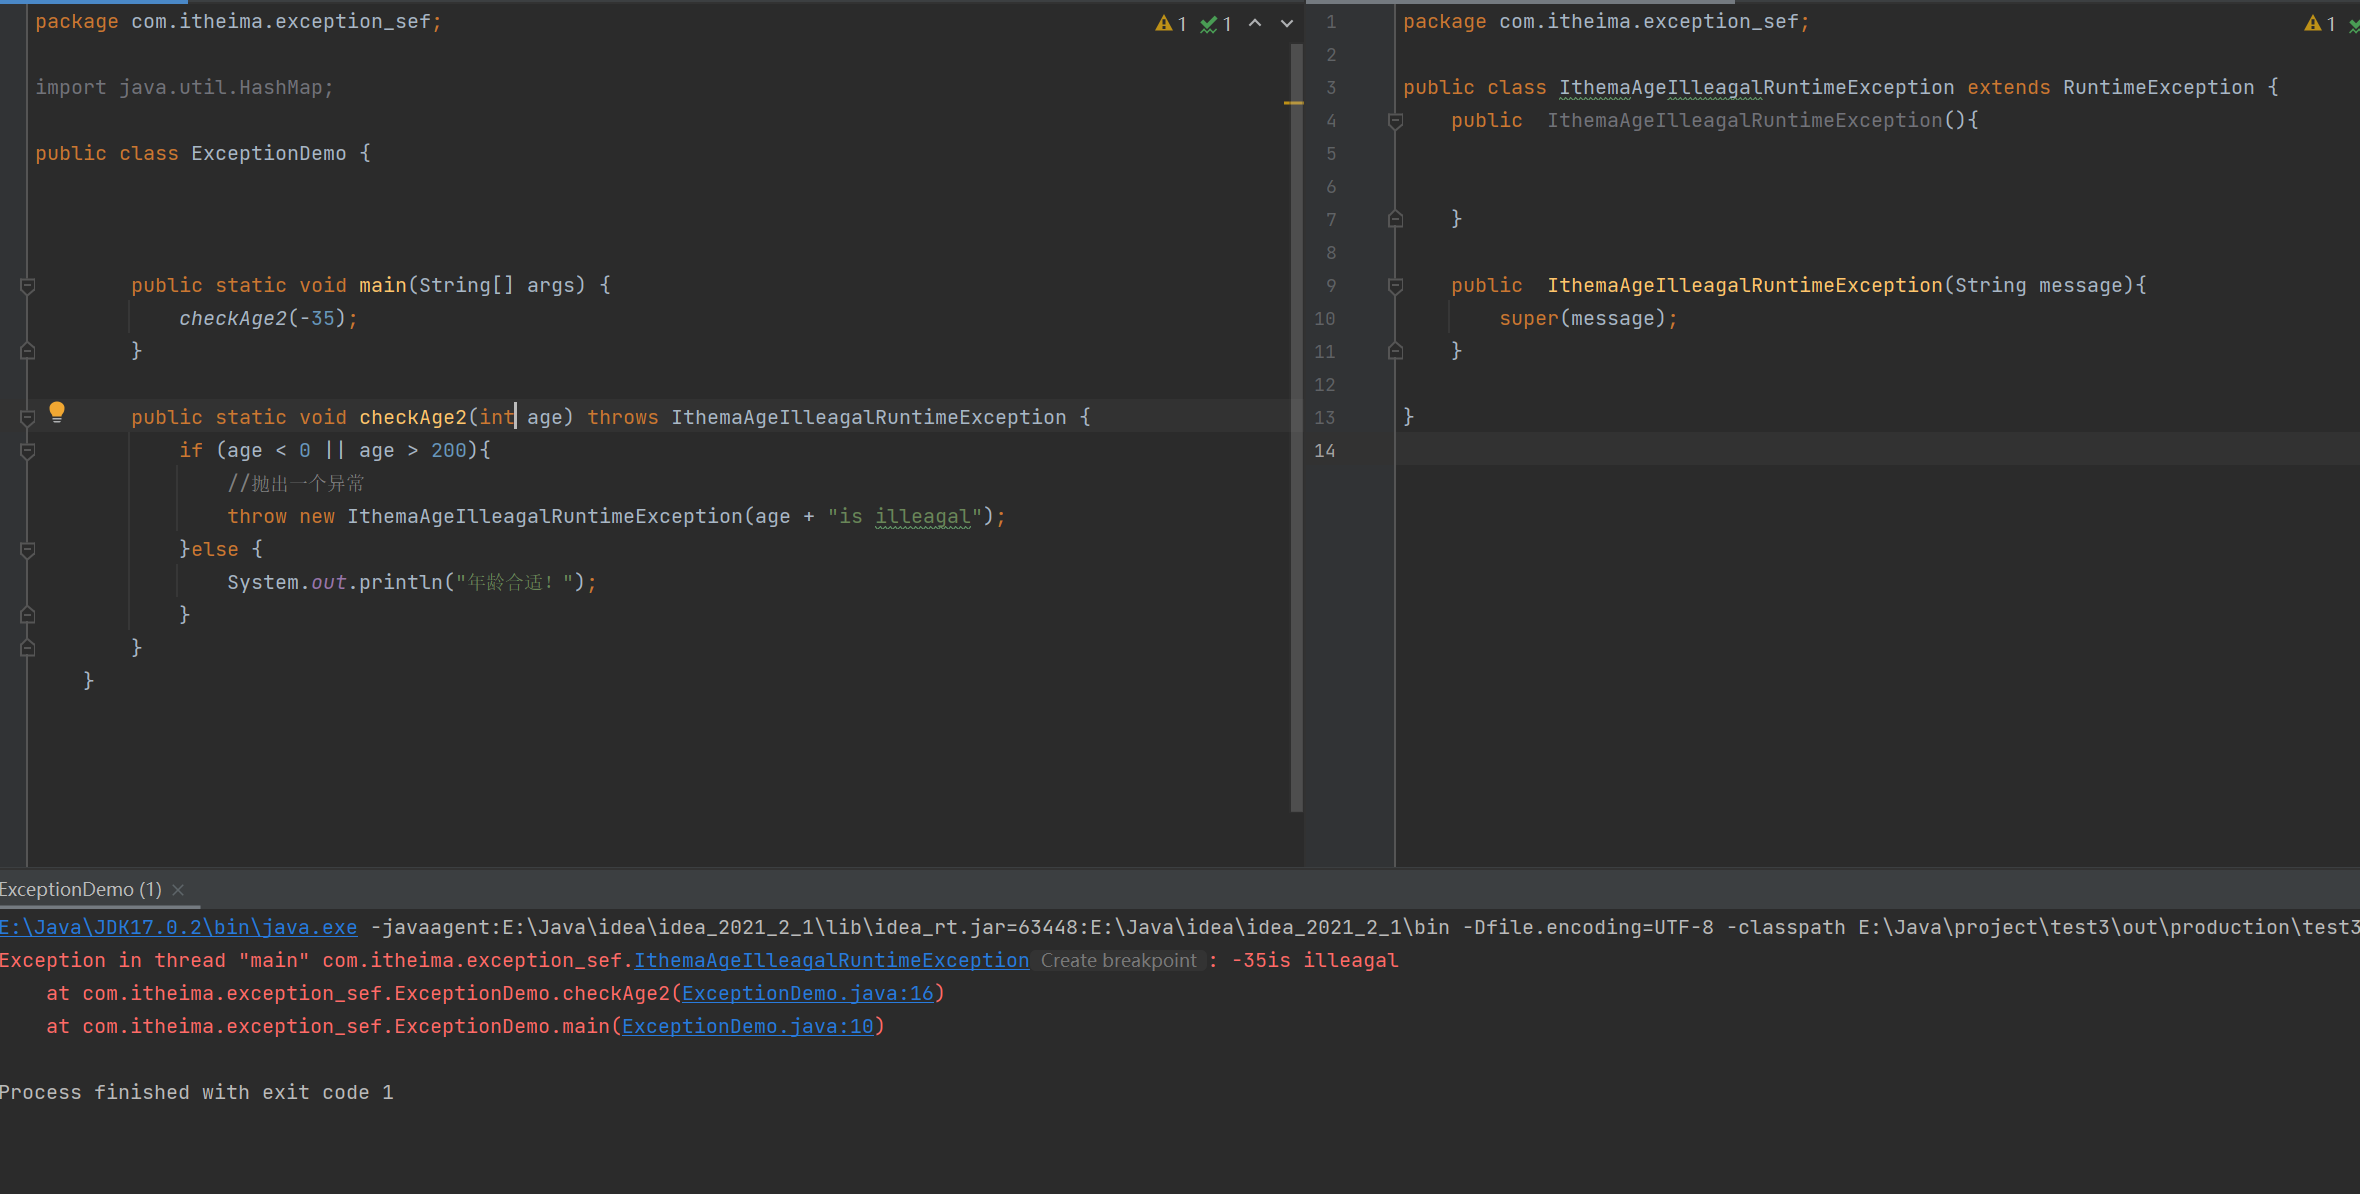The image size is (2360, 1194).
Task: Jump to next highlighted error arrow
Action: click(x=1287, y=23)
